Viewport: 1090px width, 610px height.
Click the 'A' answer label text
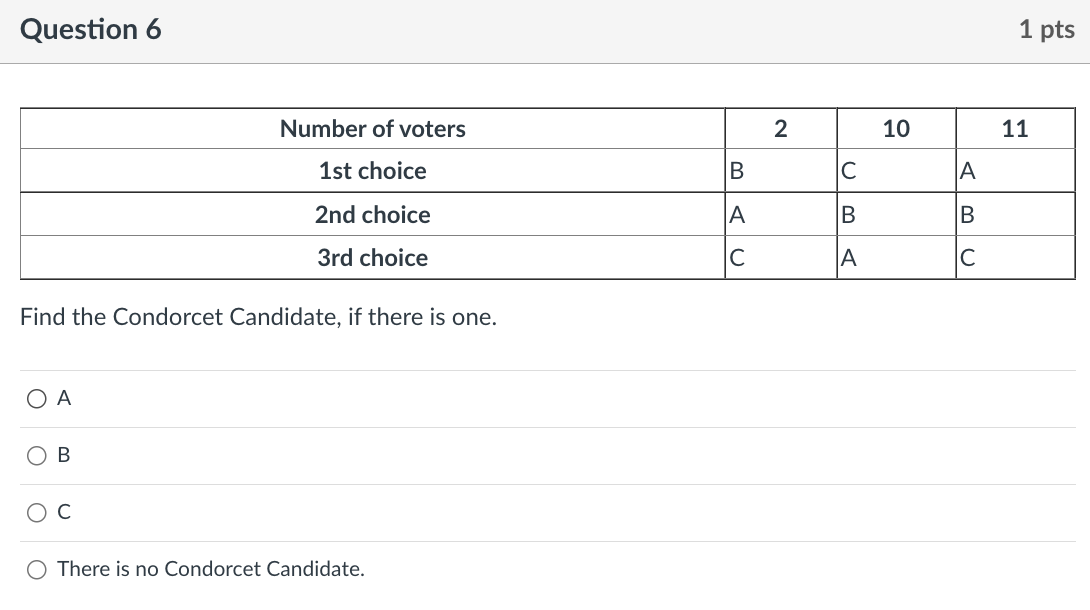64,398
